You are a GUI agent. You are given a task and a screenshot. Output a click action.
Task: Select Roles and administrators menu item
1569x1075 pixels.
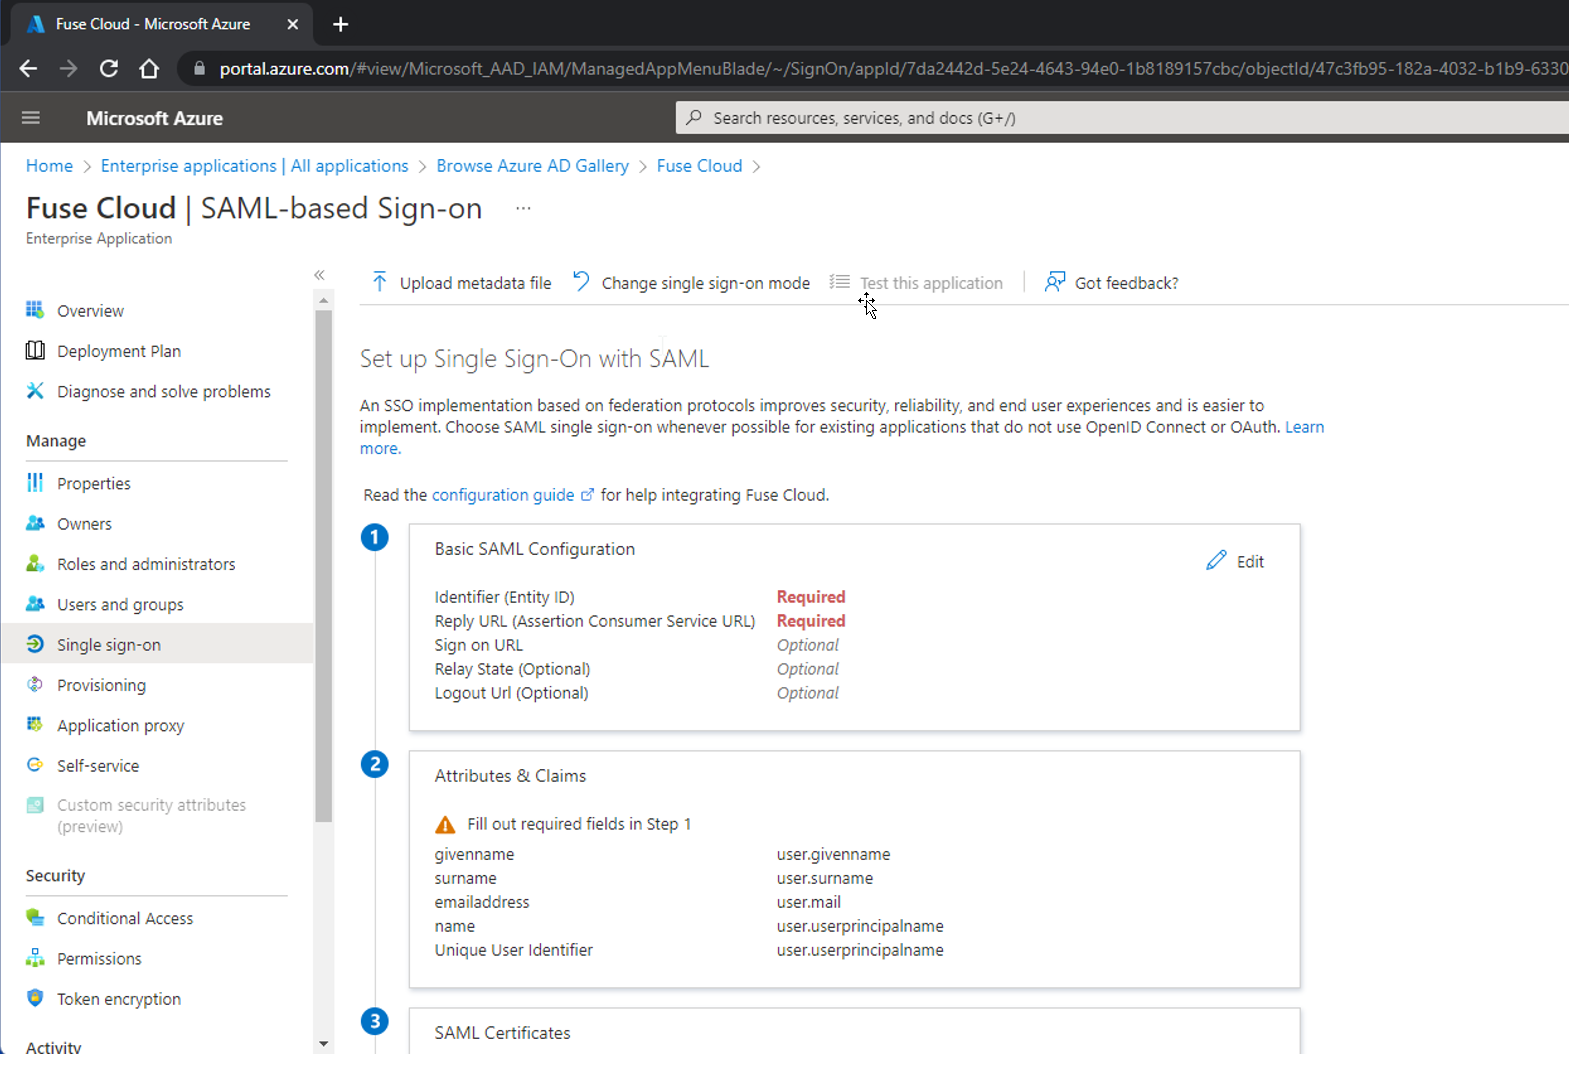tap(146, 564)
